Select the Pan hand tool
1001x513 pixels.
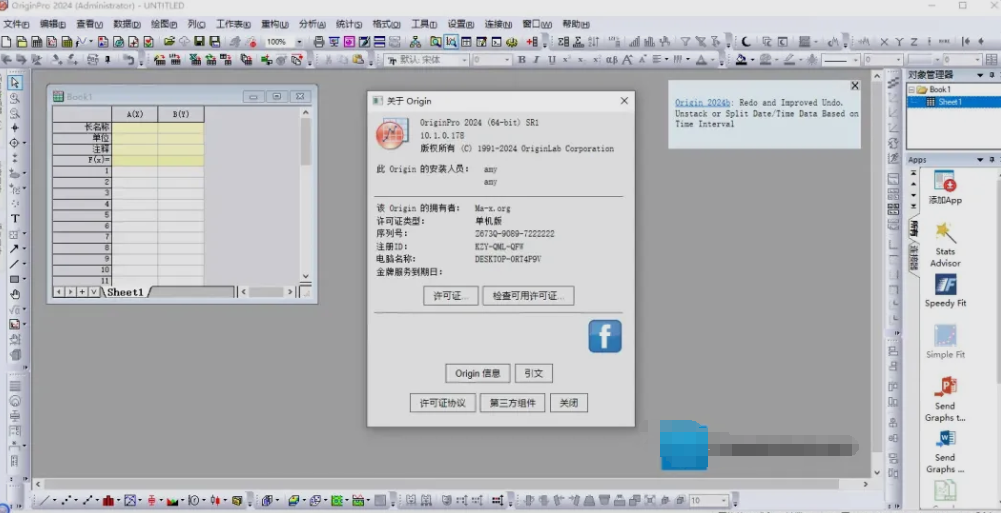tap(15, 295)
